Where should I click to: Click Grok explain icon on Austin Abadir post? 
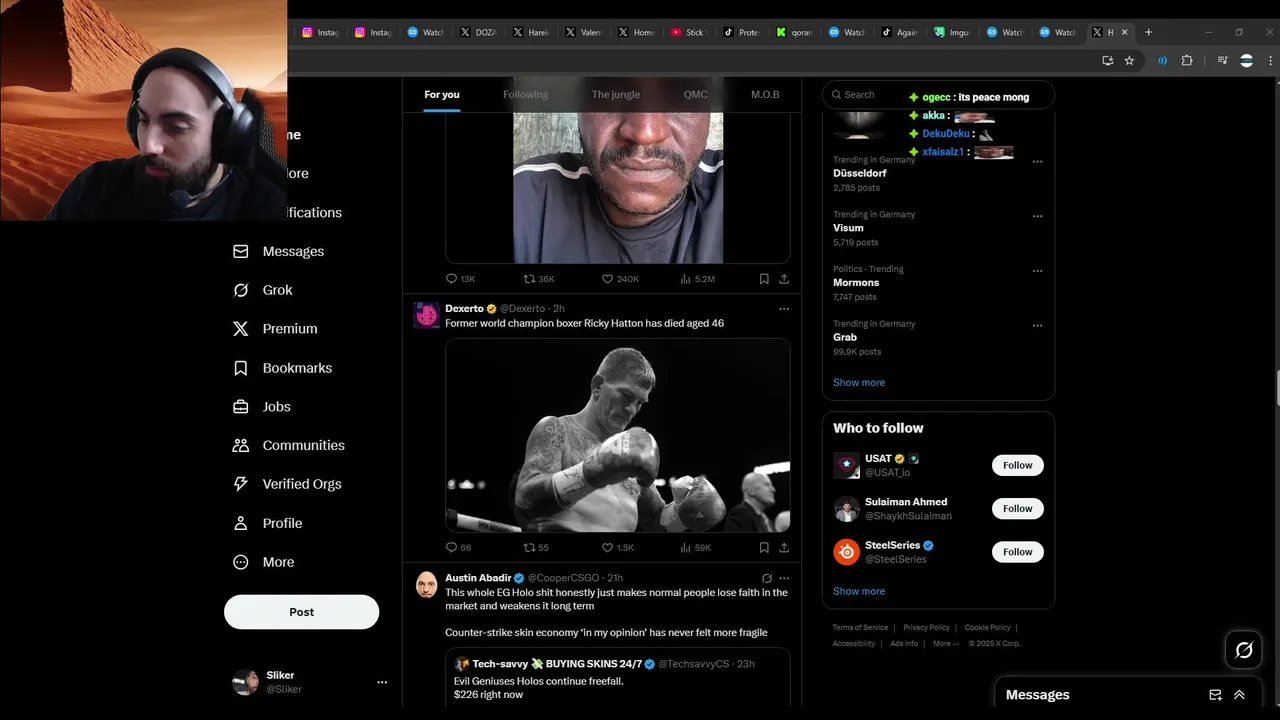766,578
